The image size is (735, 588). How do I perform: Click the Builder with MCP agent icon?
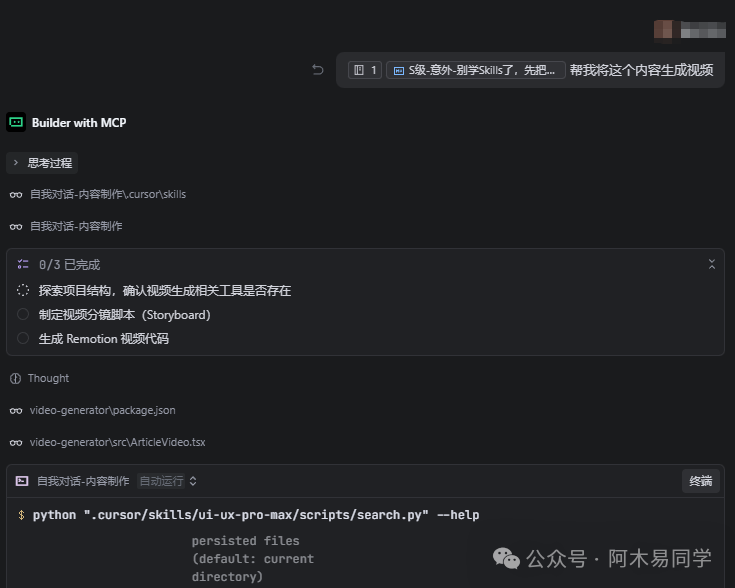coord(16,123)
